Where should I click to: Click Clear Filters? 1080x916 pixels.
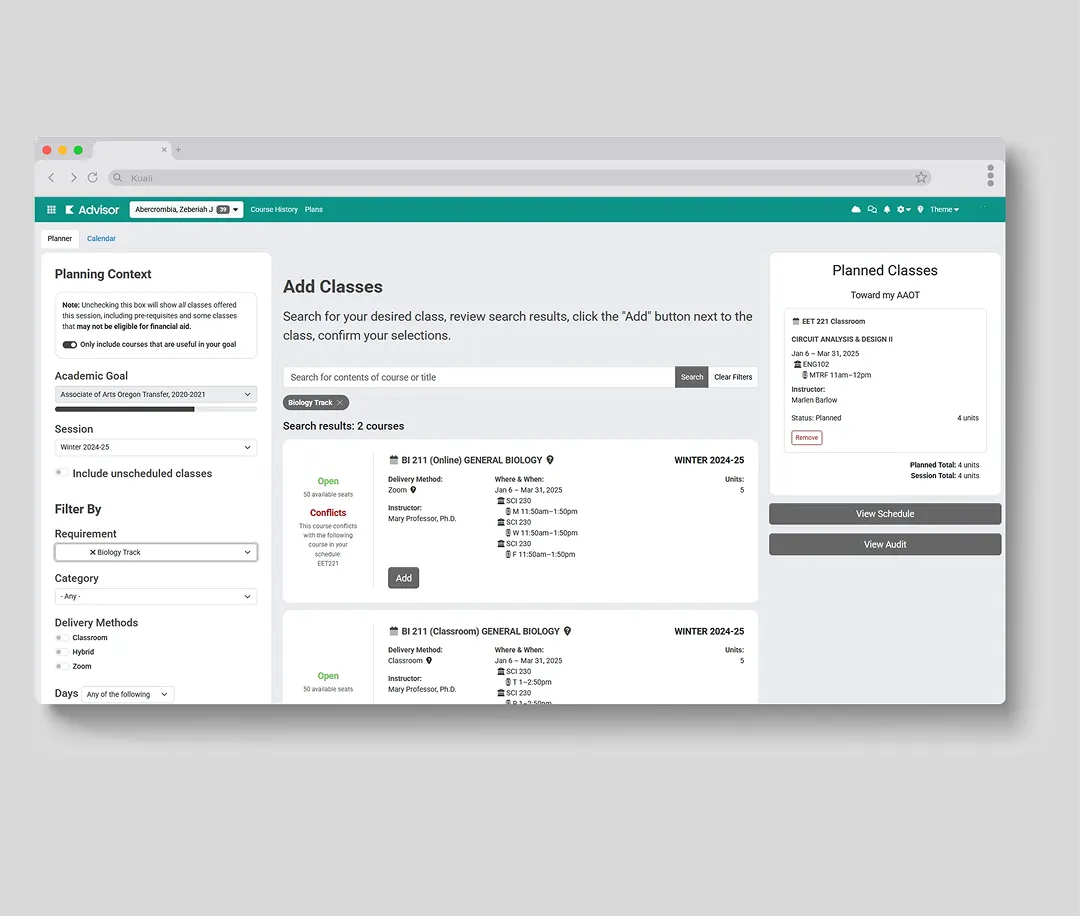733,377
